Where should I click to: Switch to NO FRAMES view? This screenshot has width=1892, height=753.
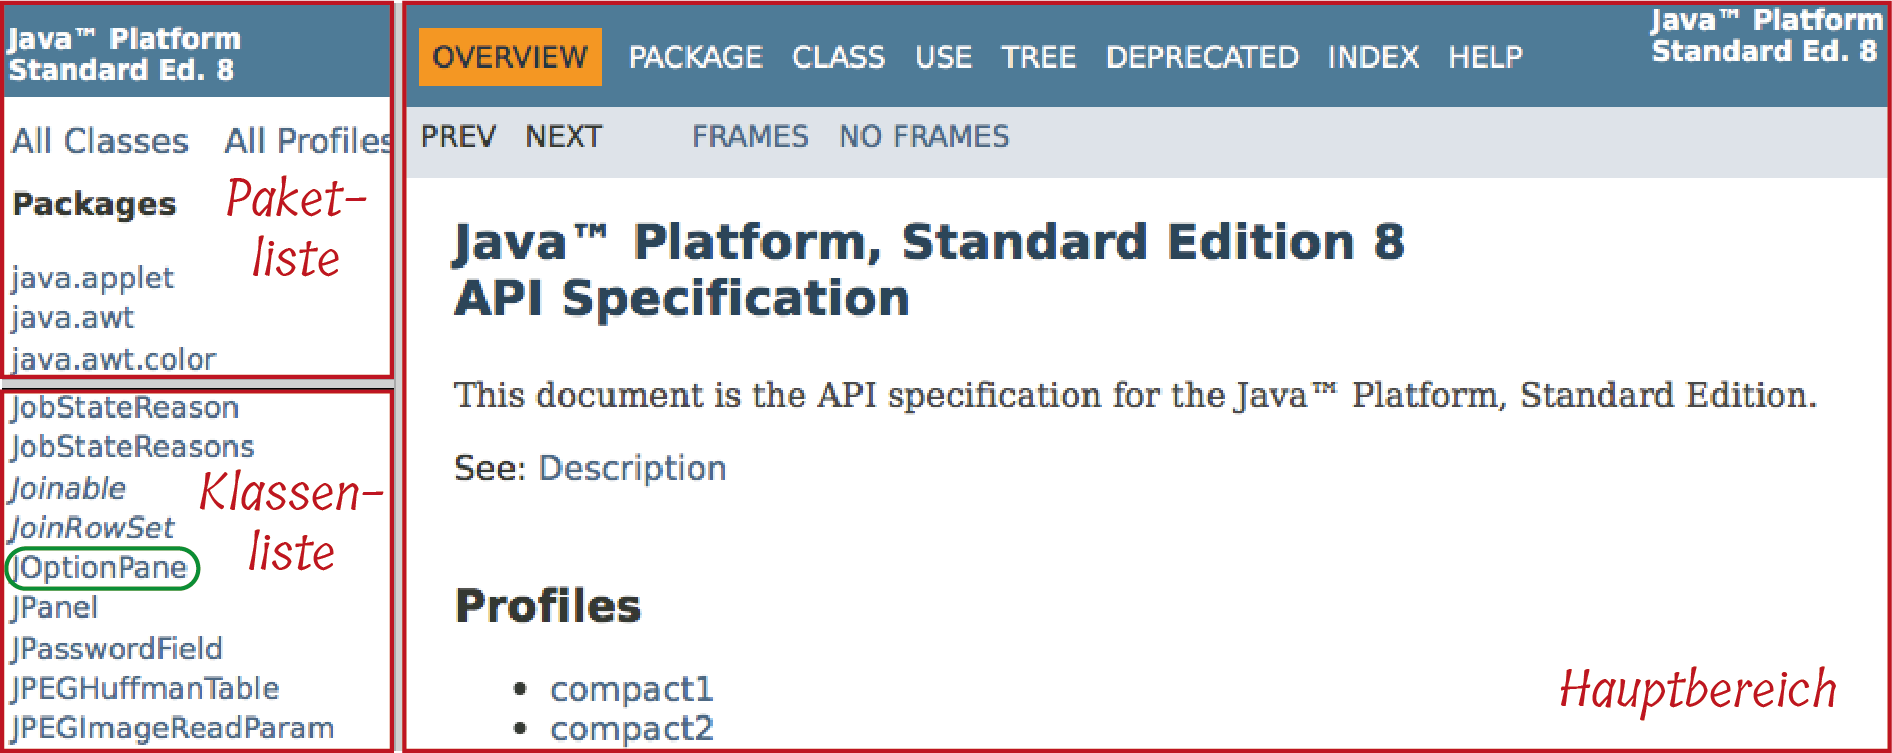pos(924,136)
